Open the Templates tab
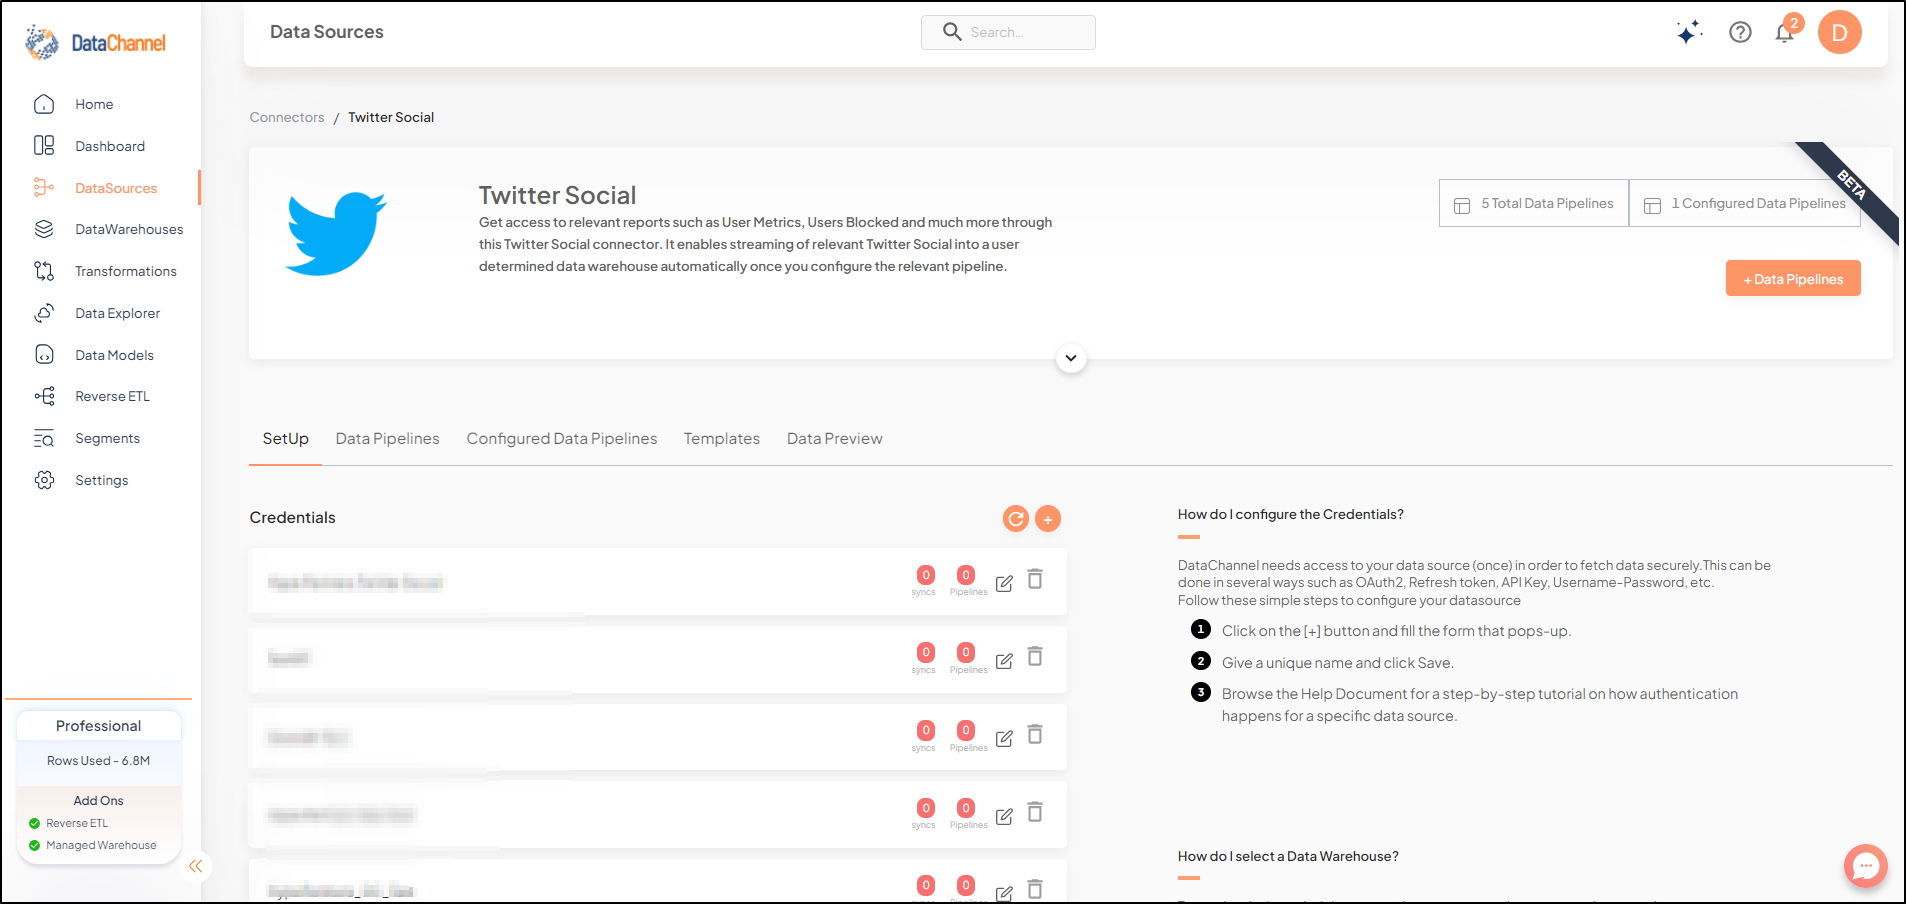This screenshot has width=1906, height=904. tap(722, 439)
